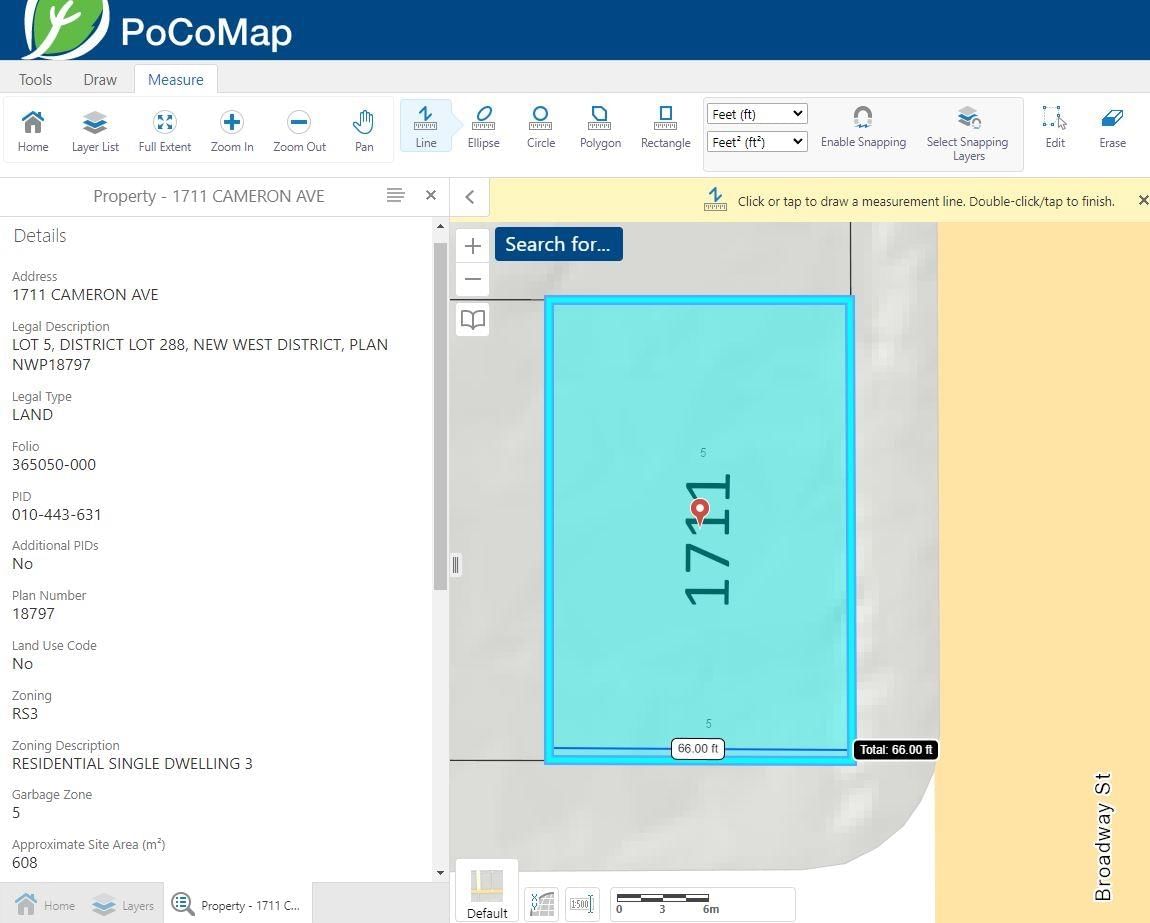Toggle Enable Snapping
The width and height of the screenshot is (1150, 923).
863,126
